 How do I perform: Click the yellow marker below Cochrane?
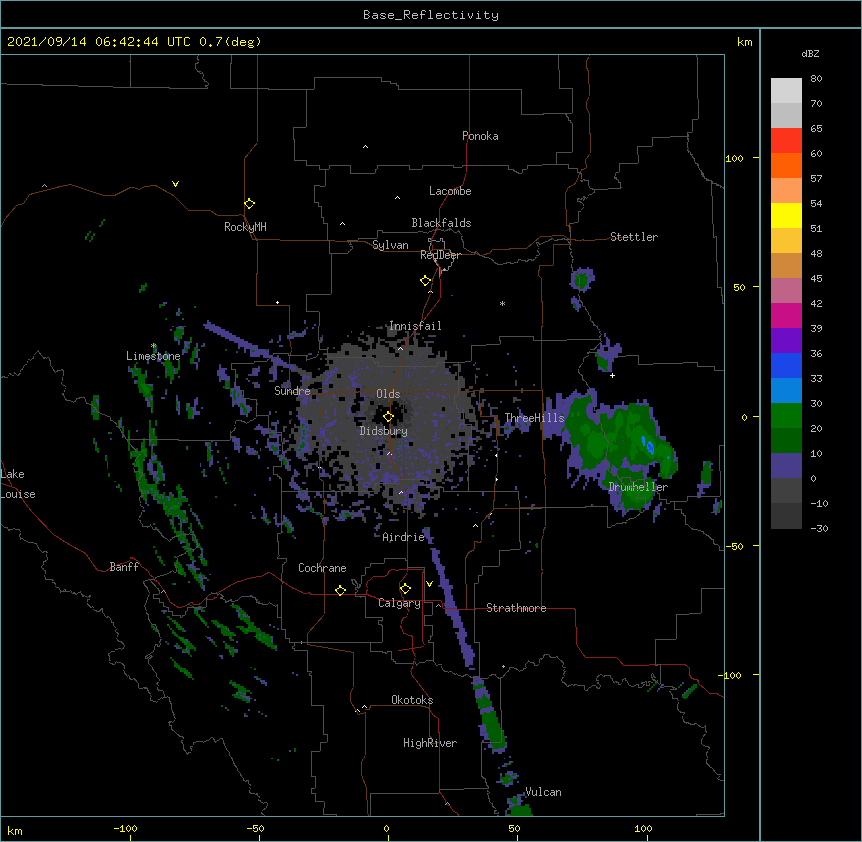(340, 590)
